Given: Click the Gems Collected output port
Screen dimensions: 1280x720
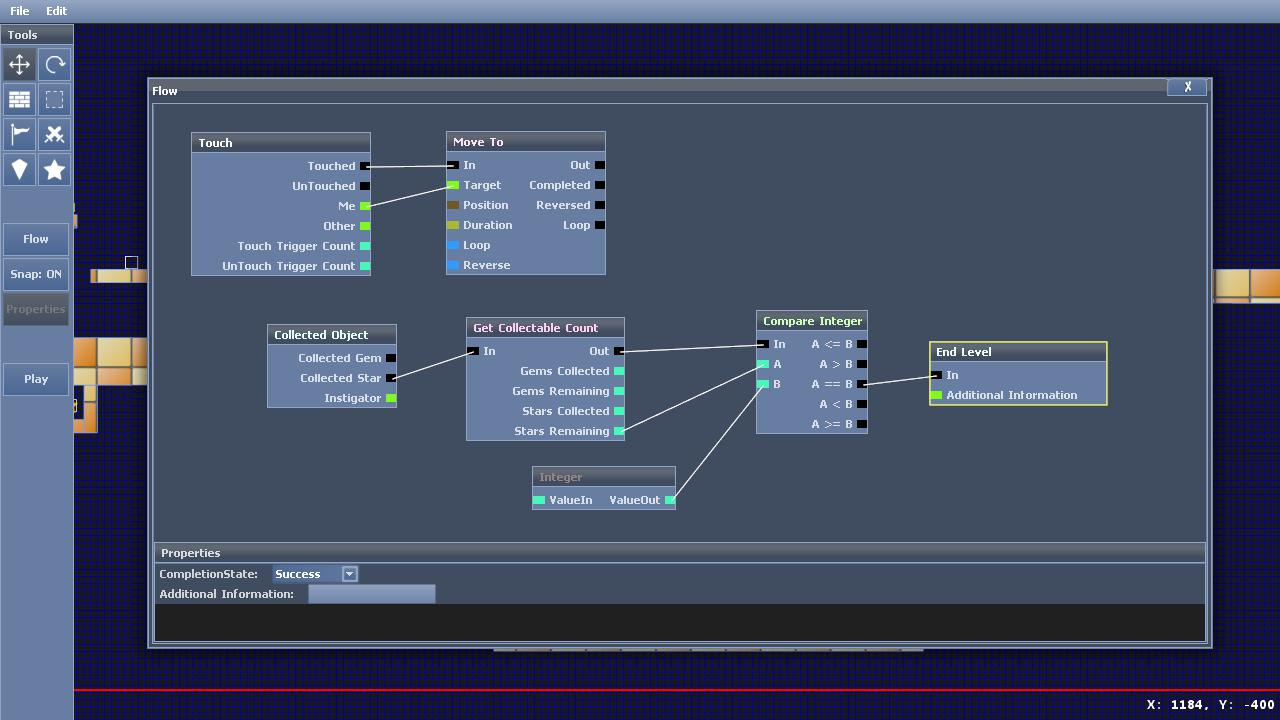Looking at the screenshot, I should tap(619, 371).
